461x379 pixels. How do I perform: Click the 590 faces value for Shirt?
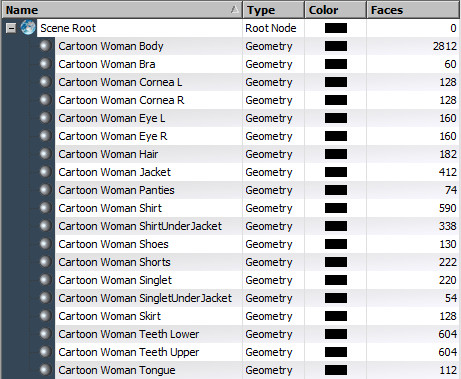click(x=447, y=208)
